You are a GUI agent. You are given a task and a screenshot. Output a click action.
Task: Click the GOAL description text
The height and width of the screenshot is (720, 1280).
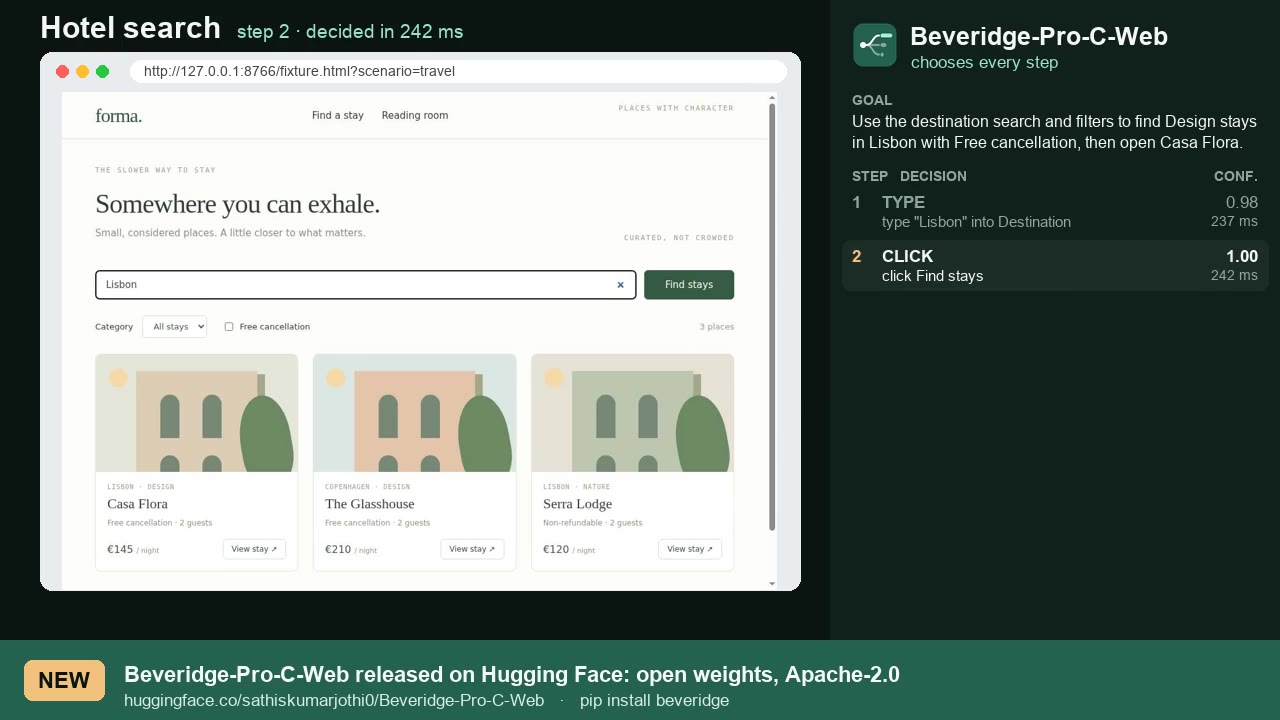1054,132
